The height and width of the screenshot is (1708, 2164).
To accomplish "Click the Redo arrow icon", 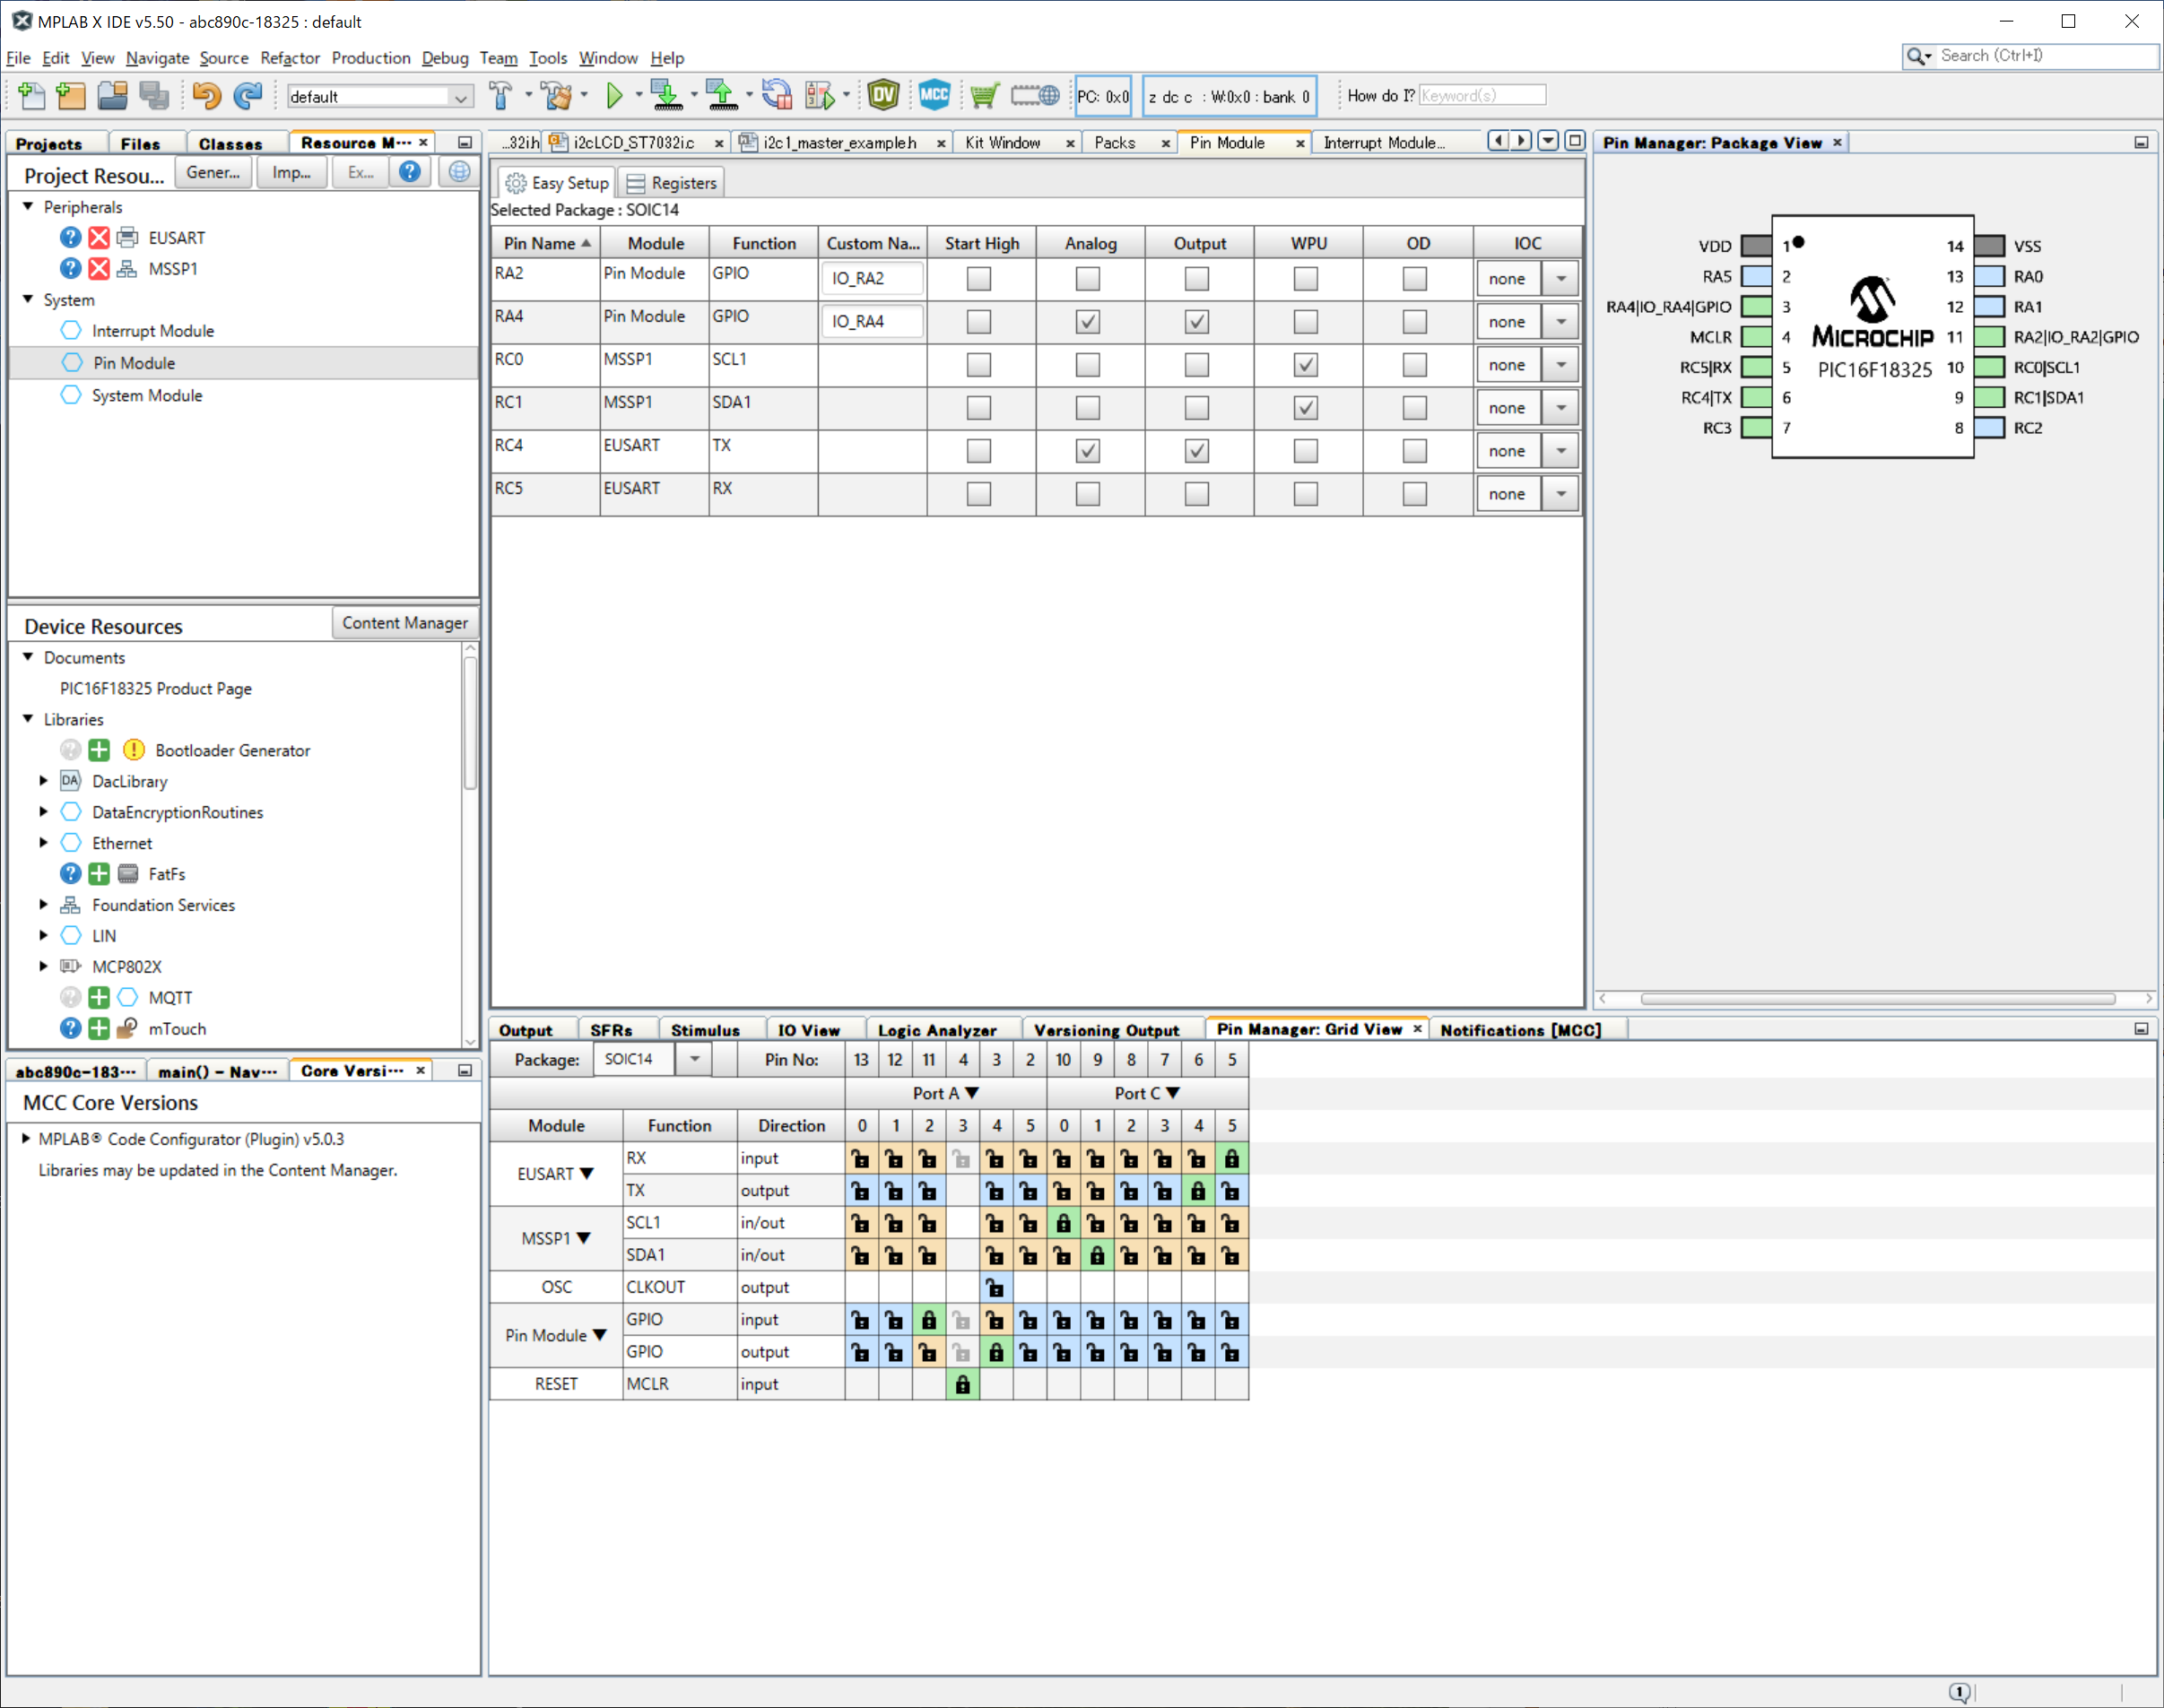I will pos(247,96).
